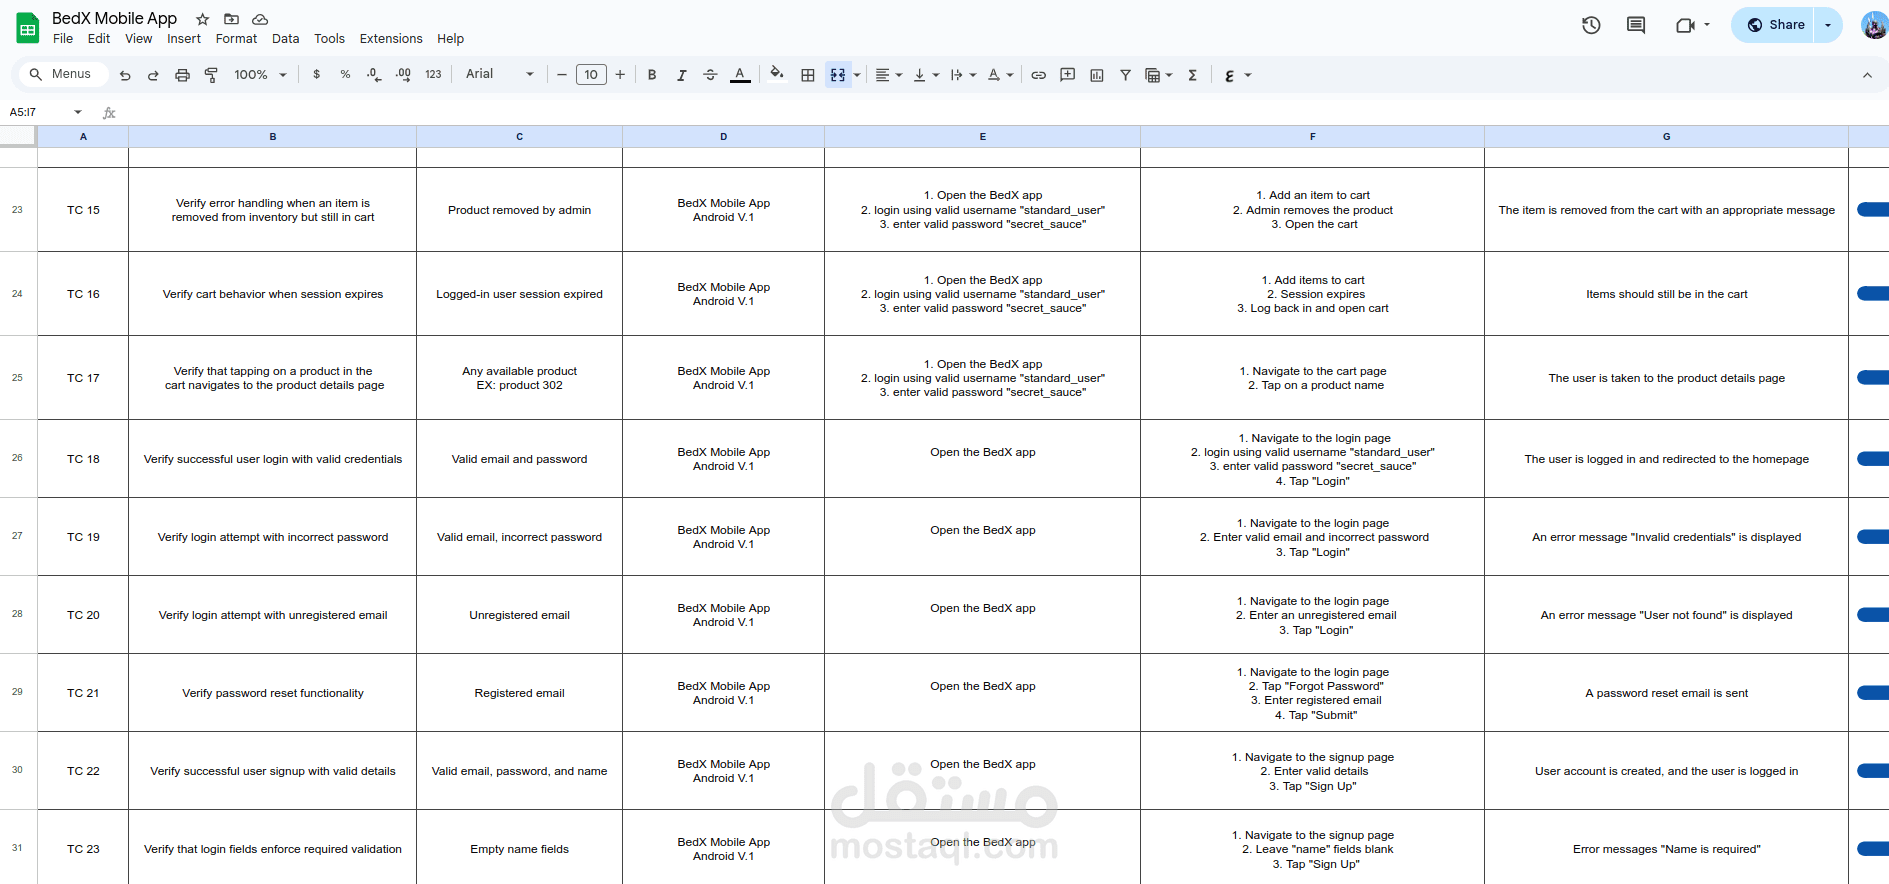Open the fill color picker
1889x884 pixels.
pos(777,75)
